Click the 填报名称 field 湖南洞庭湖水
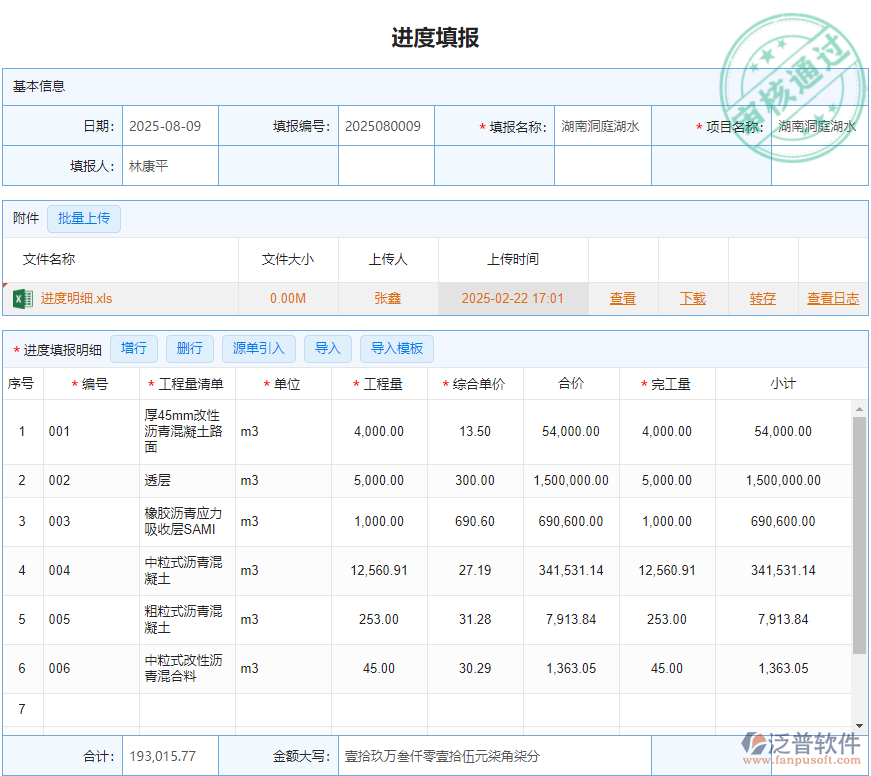The image size is (871, 776). tap(602, 126)
